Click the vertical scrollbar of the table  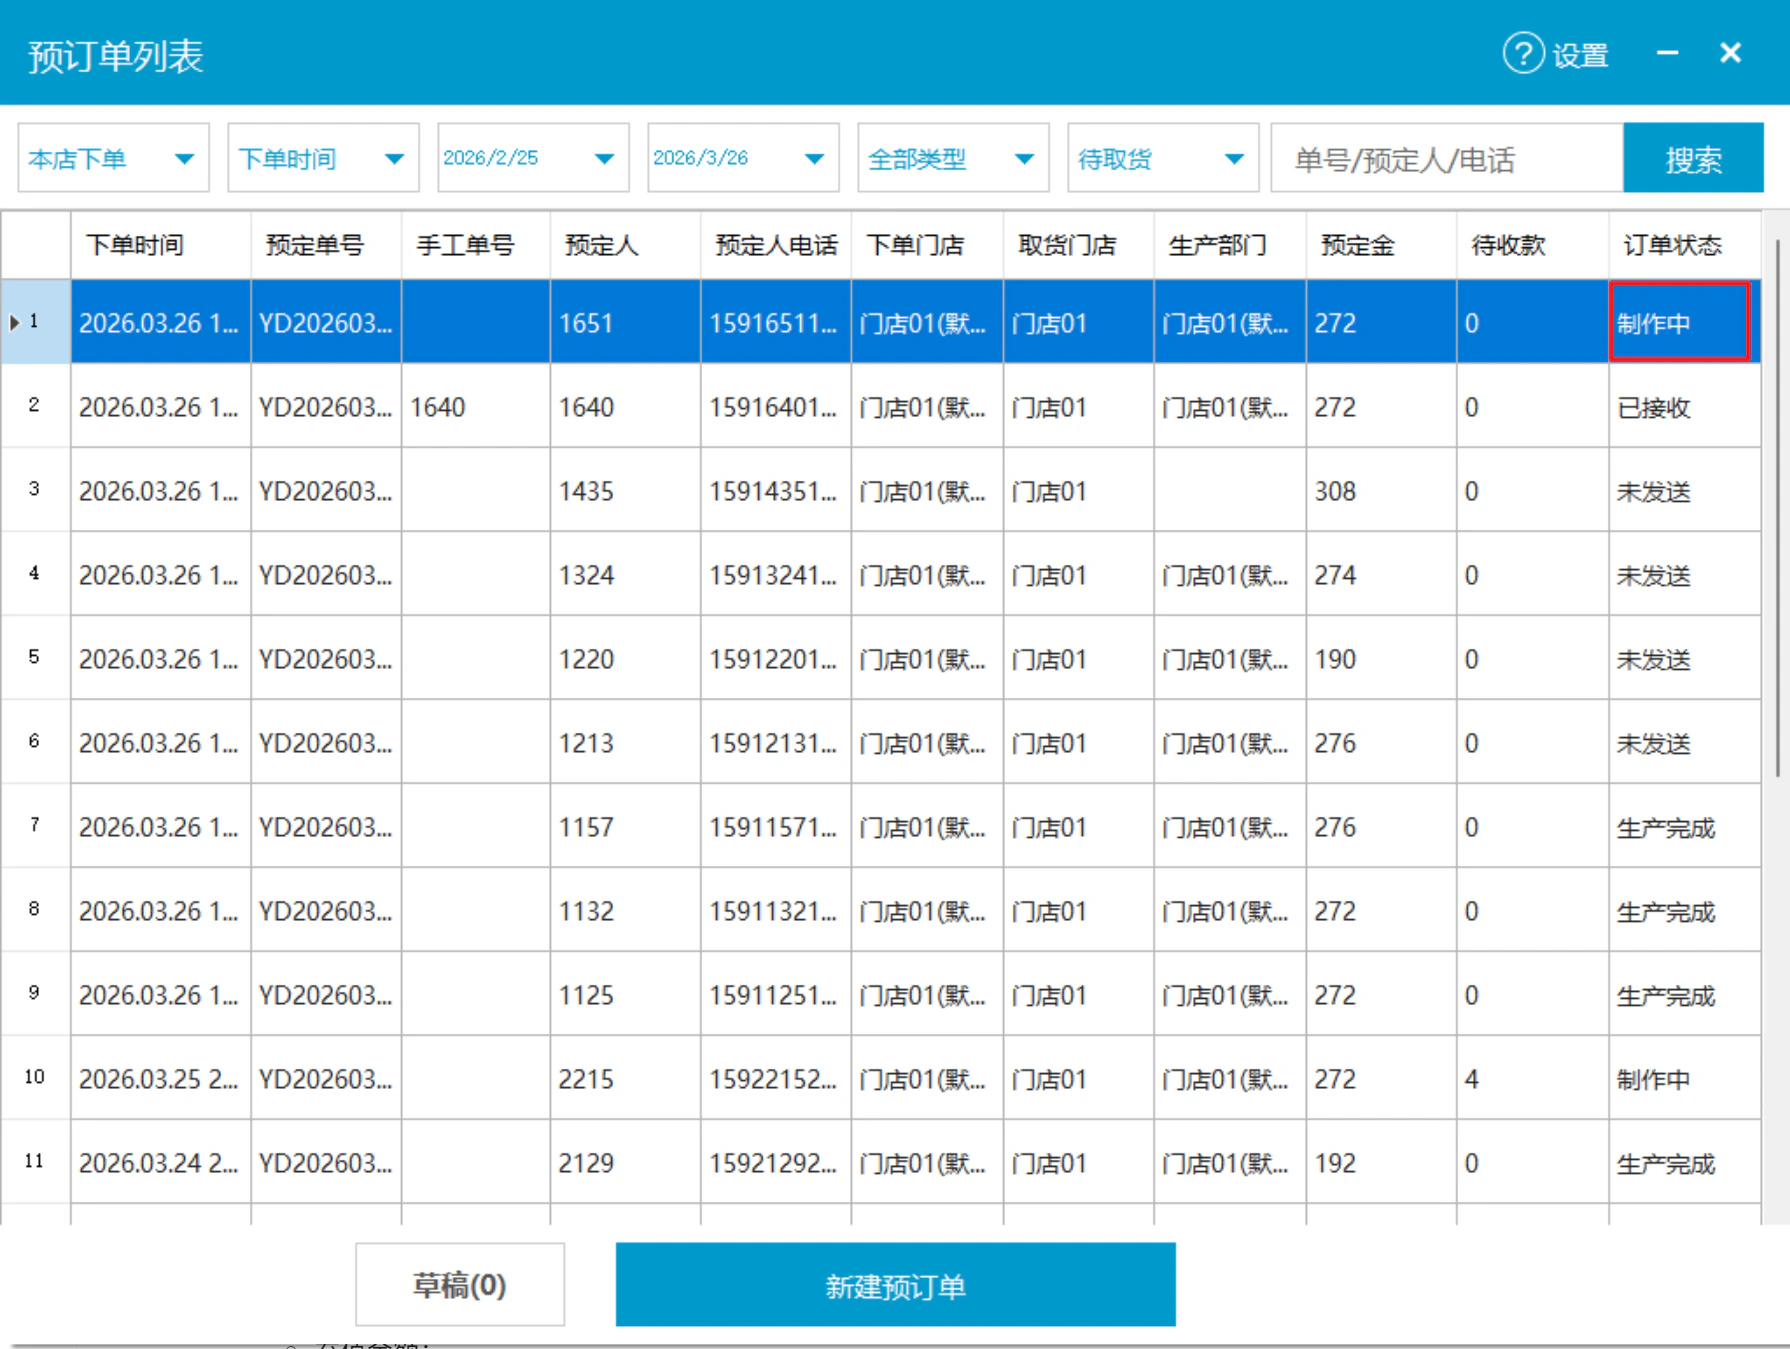click(1777, 508)
